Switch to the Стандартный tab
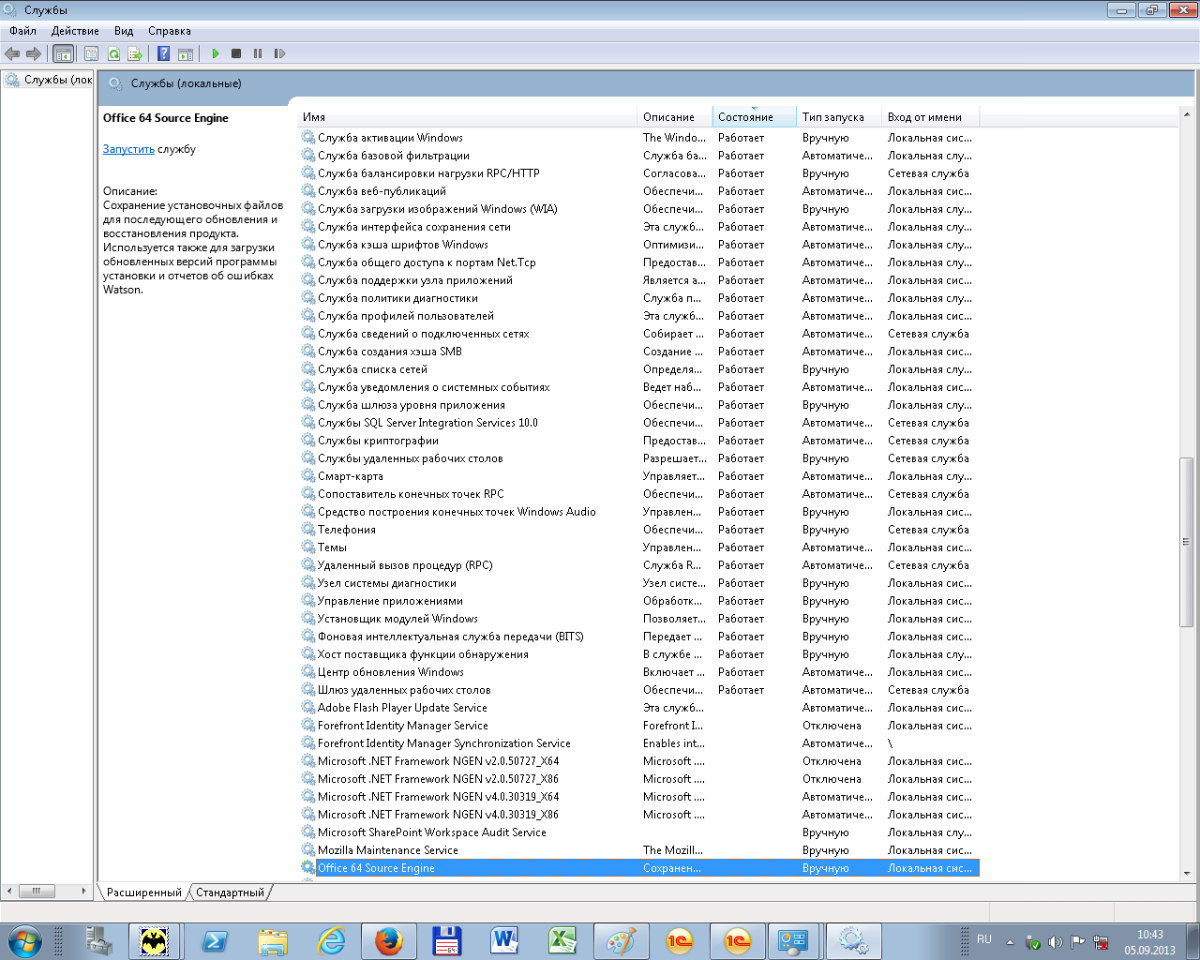This screenshot has width=1200, height=960. (230, 892)
